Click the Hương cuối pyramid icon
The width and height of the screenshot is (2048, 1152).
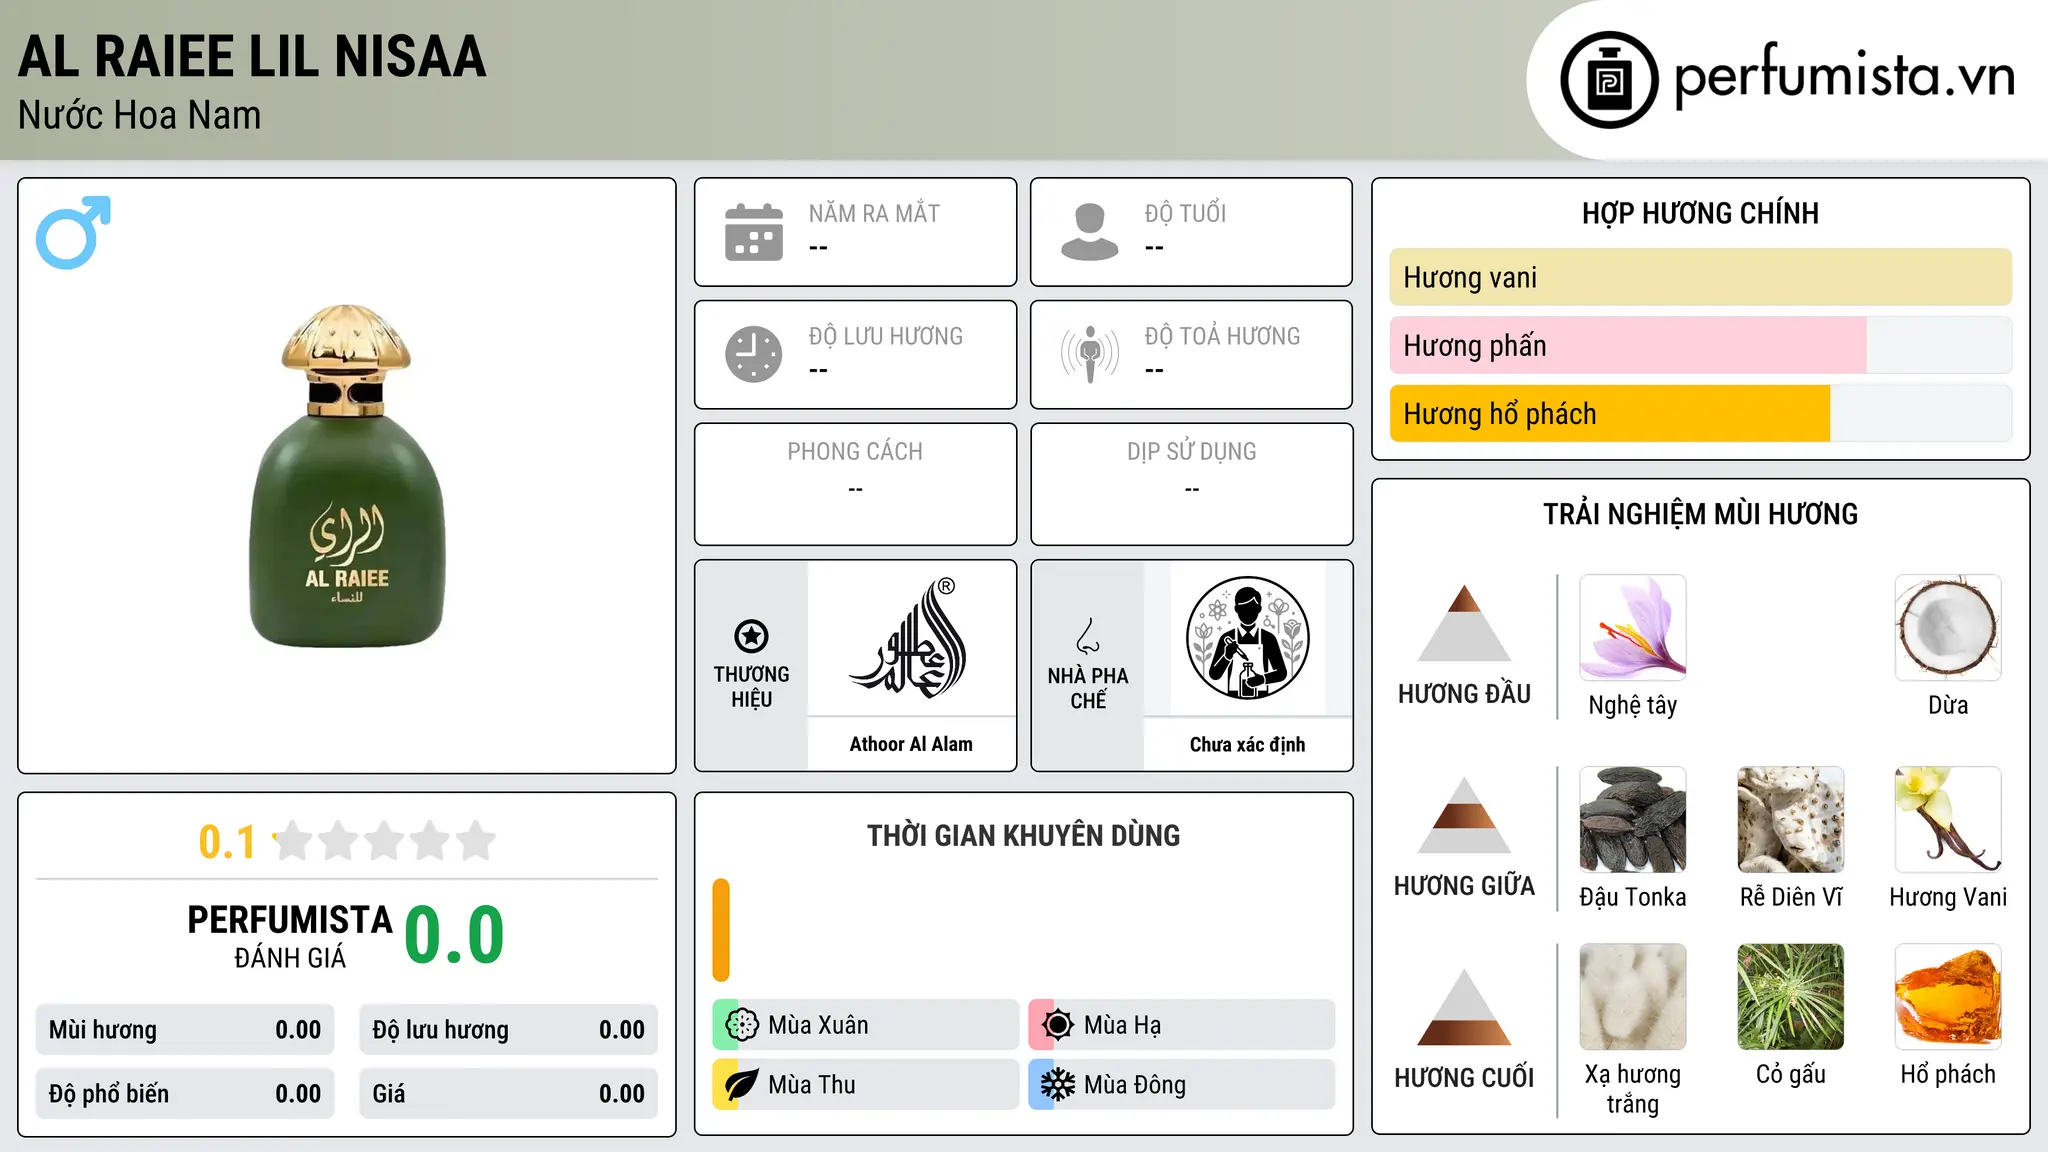pos(1464,1007)
